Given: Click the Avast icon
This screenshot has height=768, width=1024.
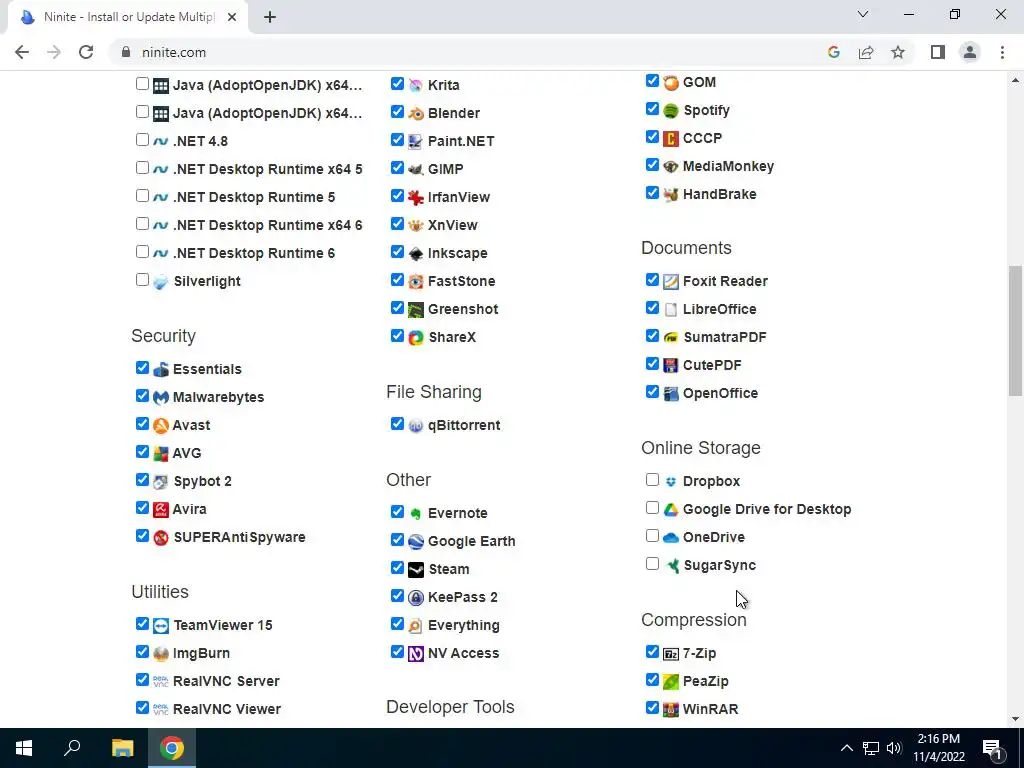Looking at the screenshot, I should pos(161,425).
